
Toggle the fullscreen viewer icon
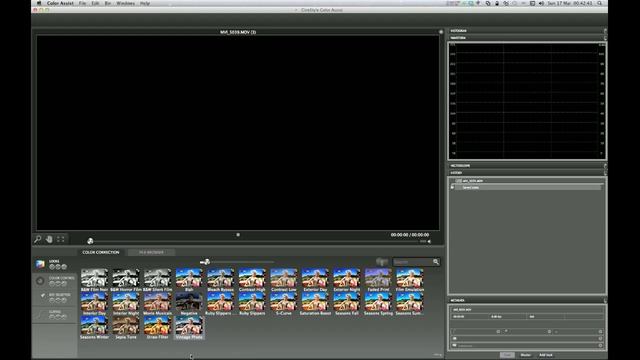60,239
